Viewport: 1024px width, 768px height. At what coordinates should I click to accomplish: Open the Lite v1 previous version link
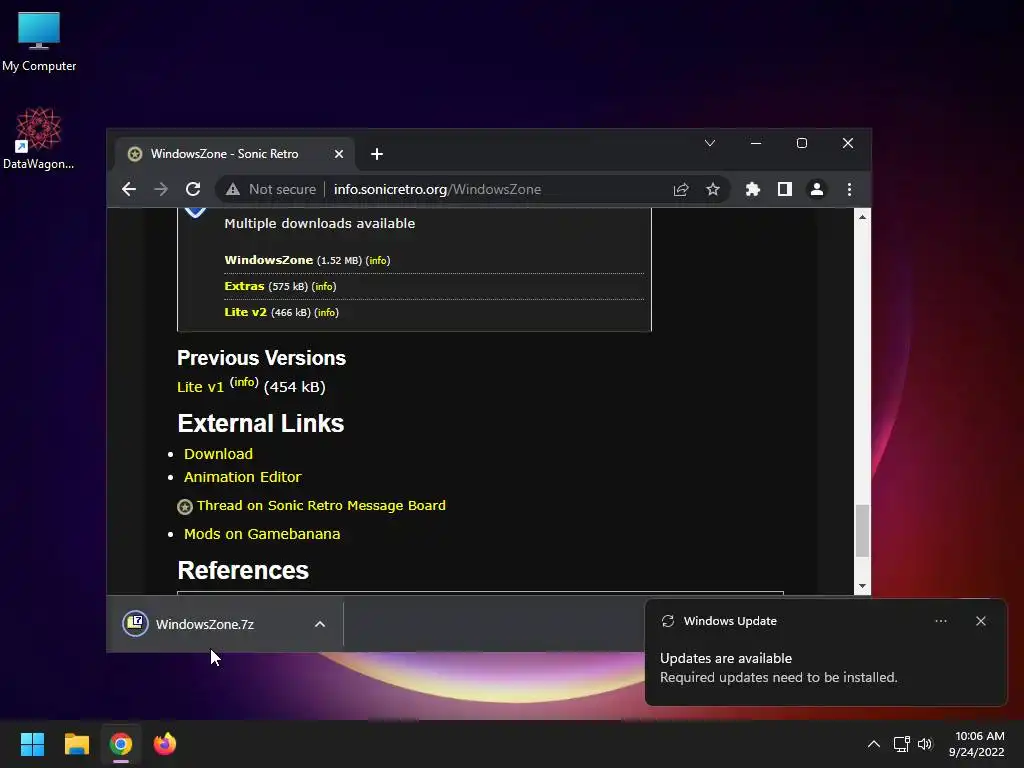[x=200, y=387]
